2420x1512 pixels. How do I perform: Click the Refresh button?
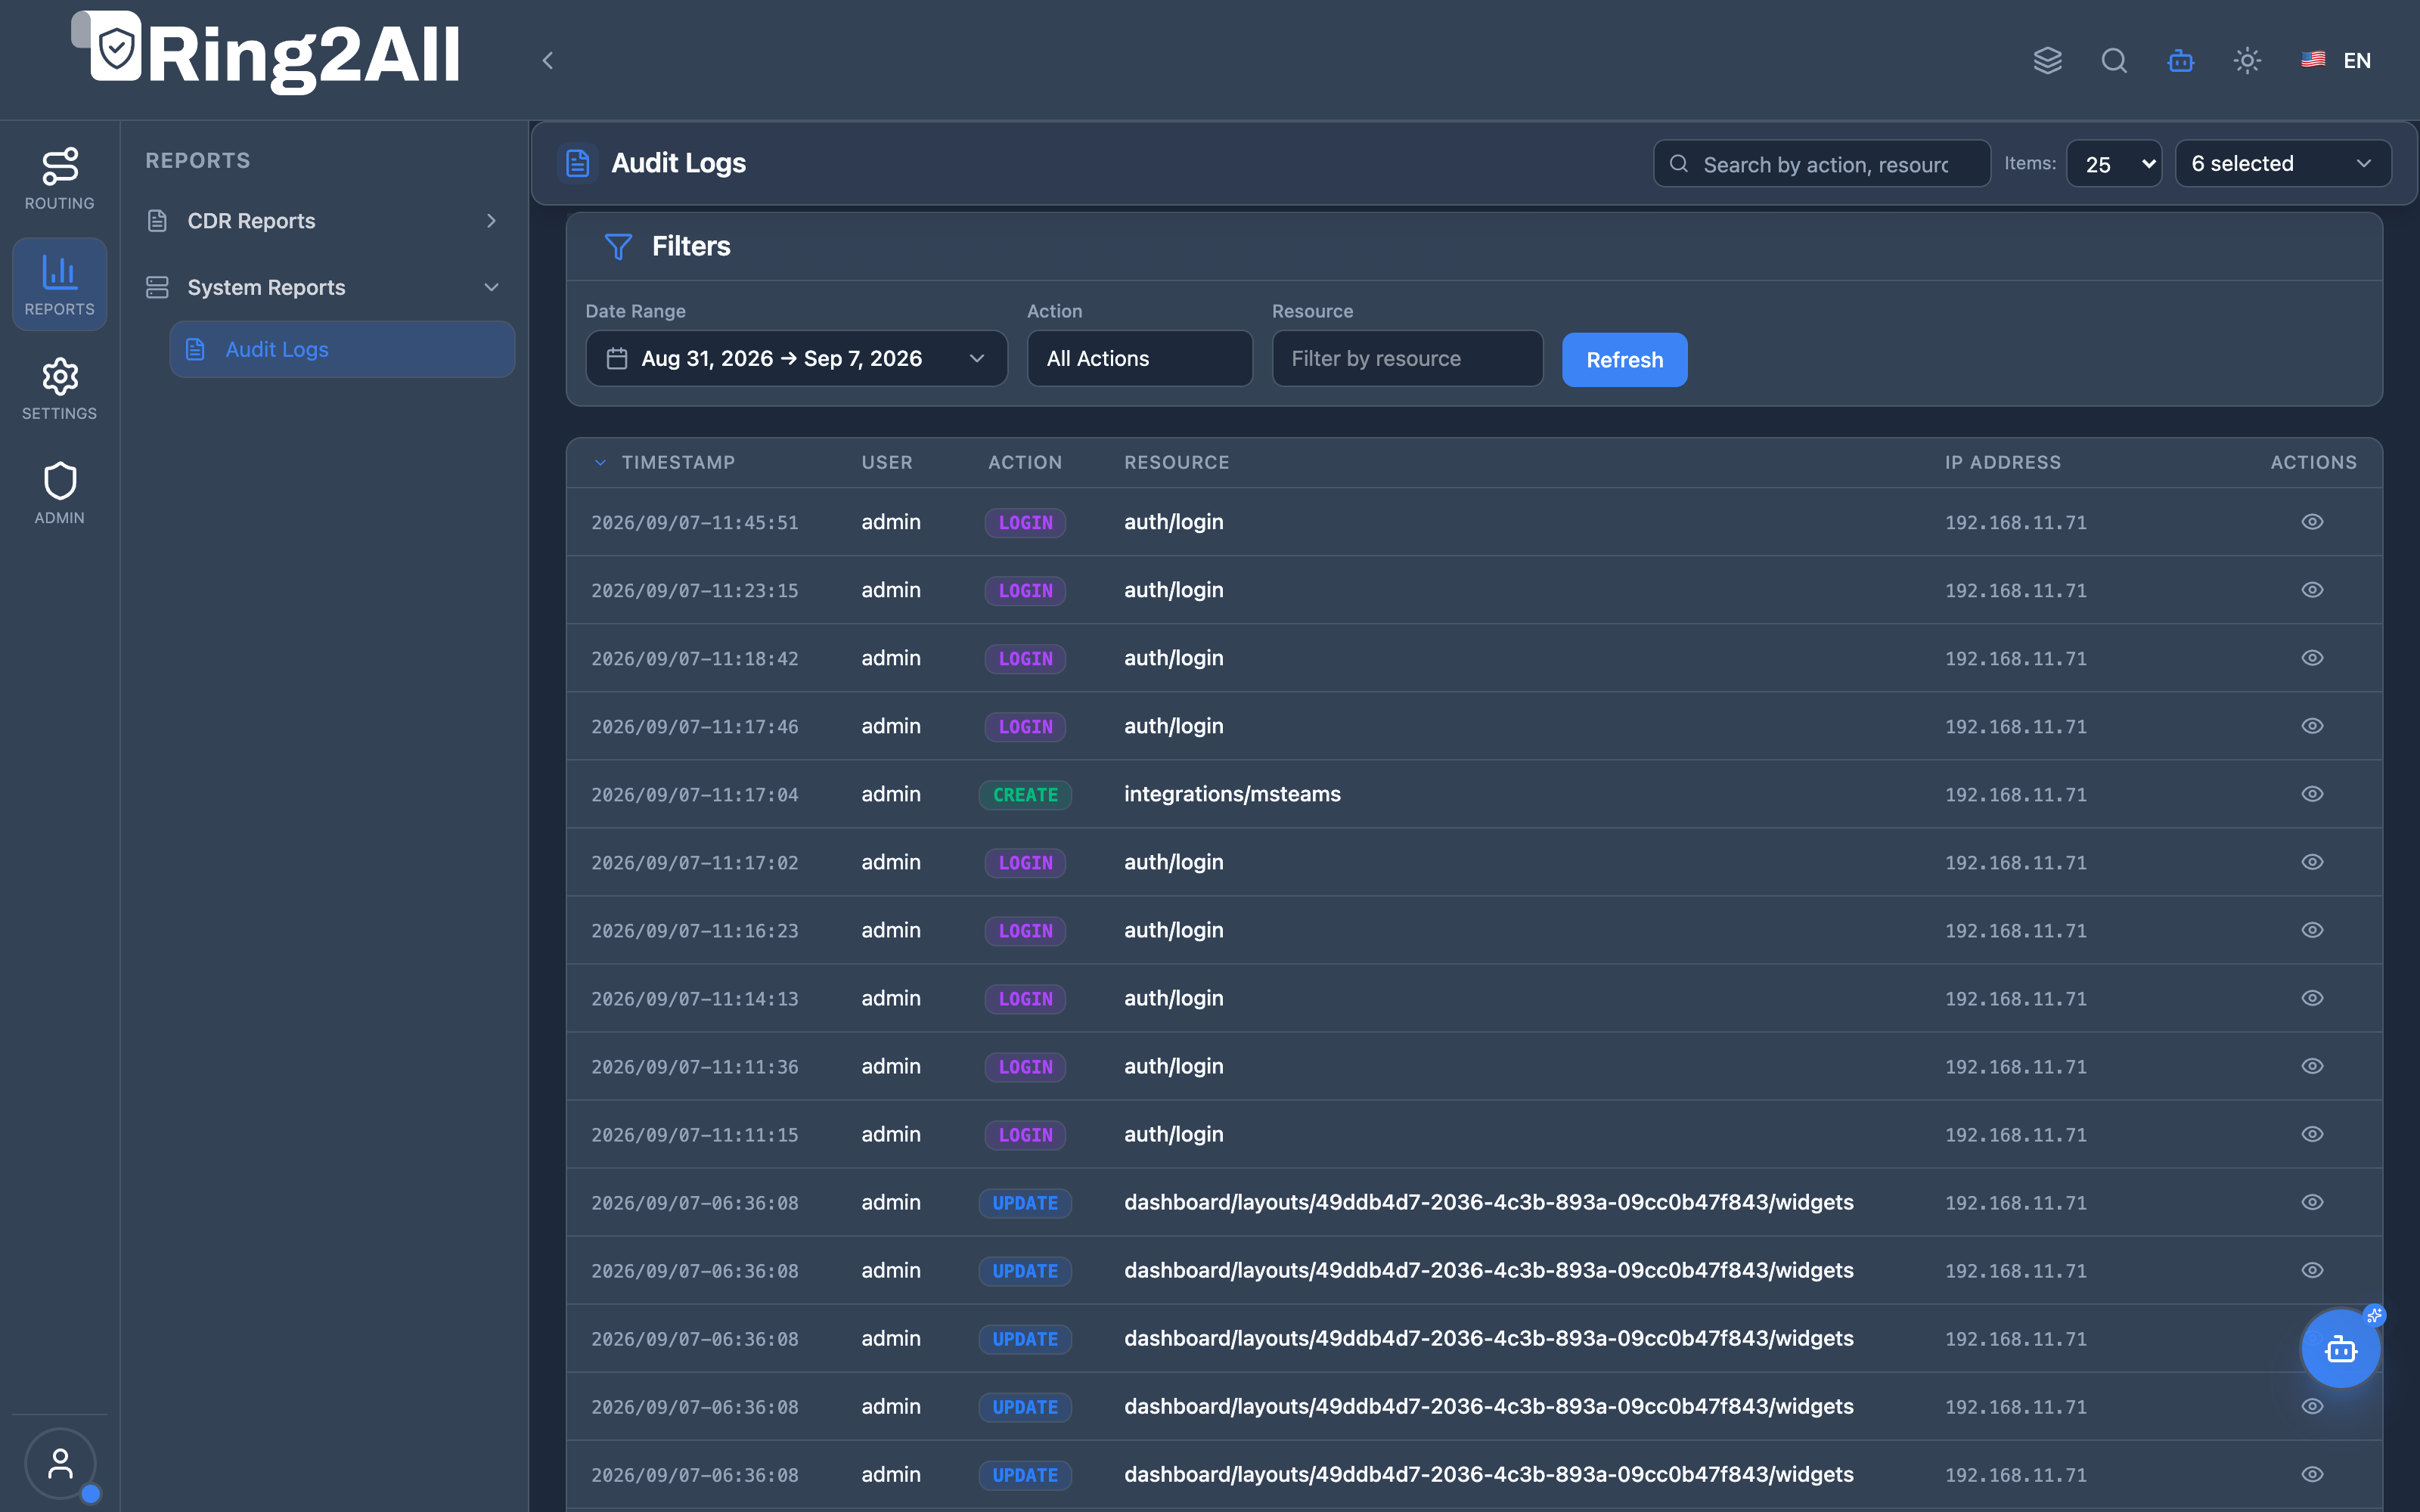point(1624,359)
